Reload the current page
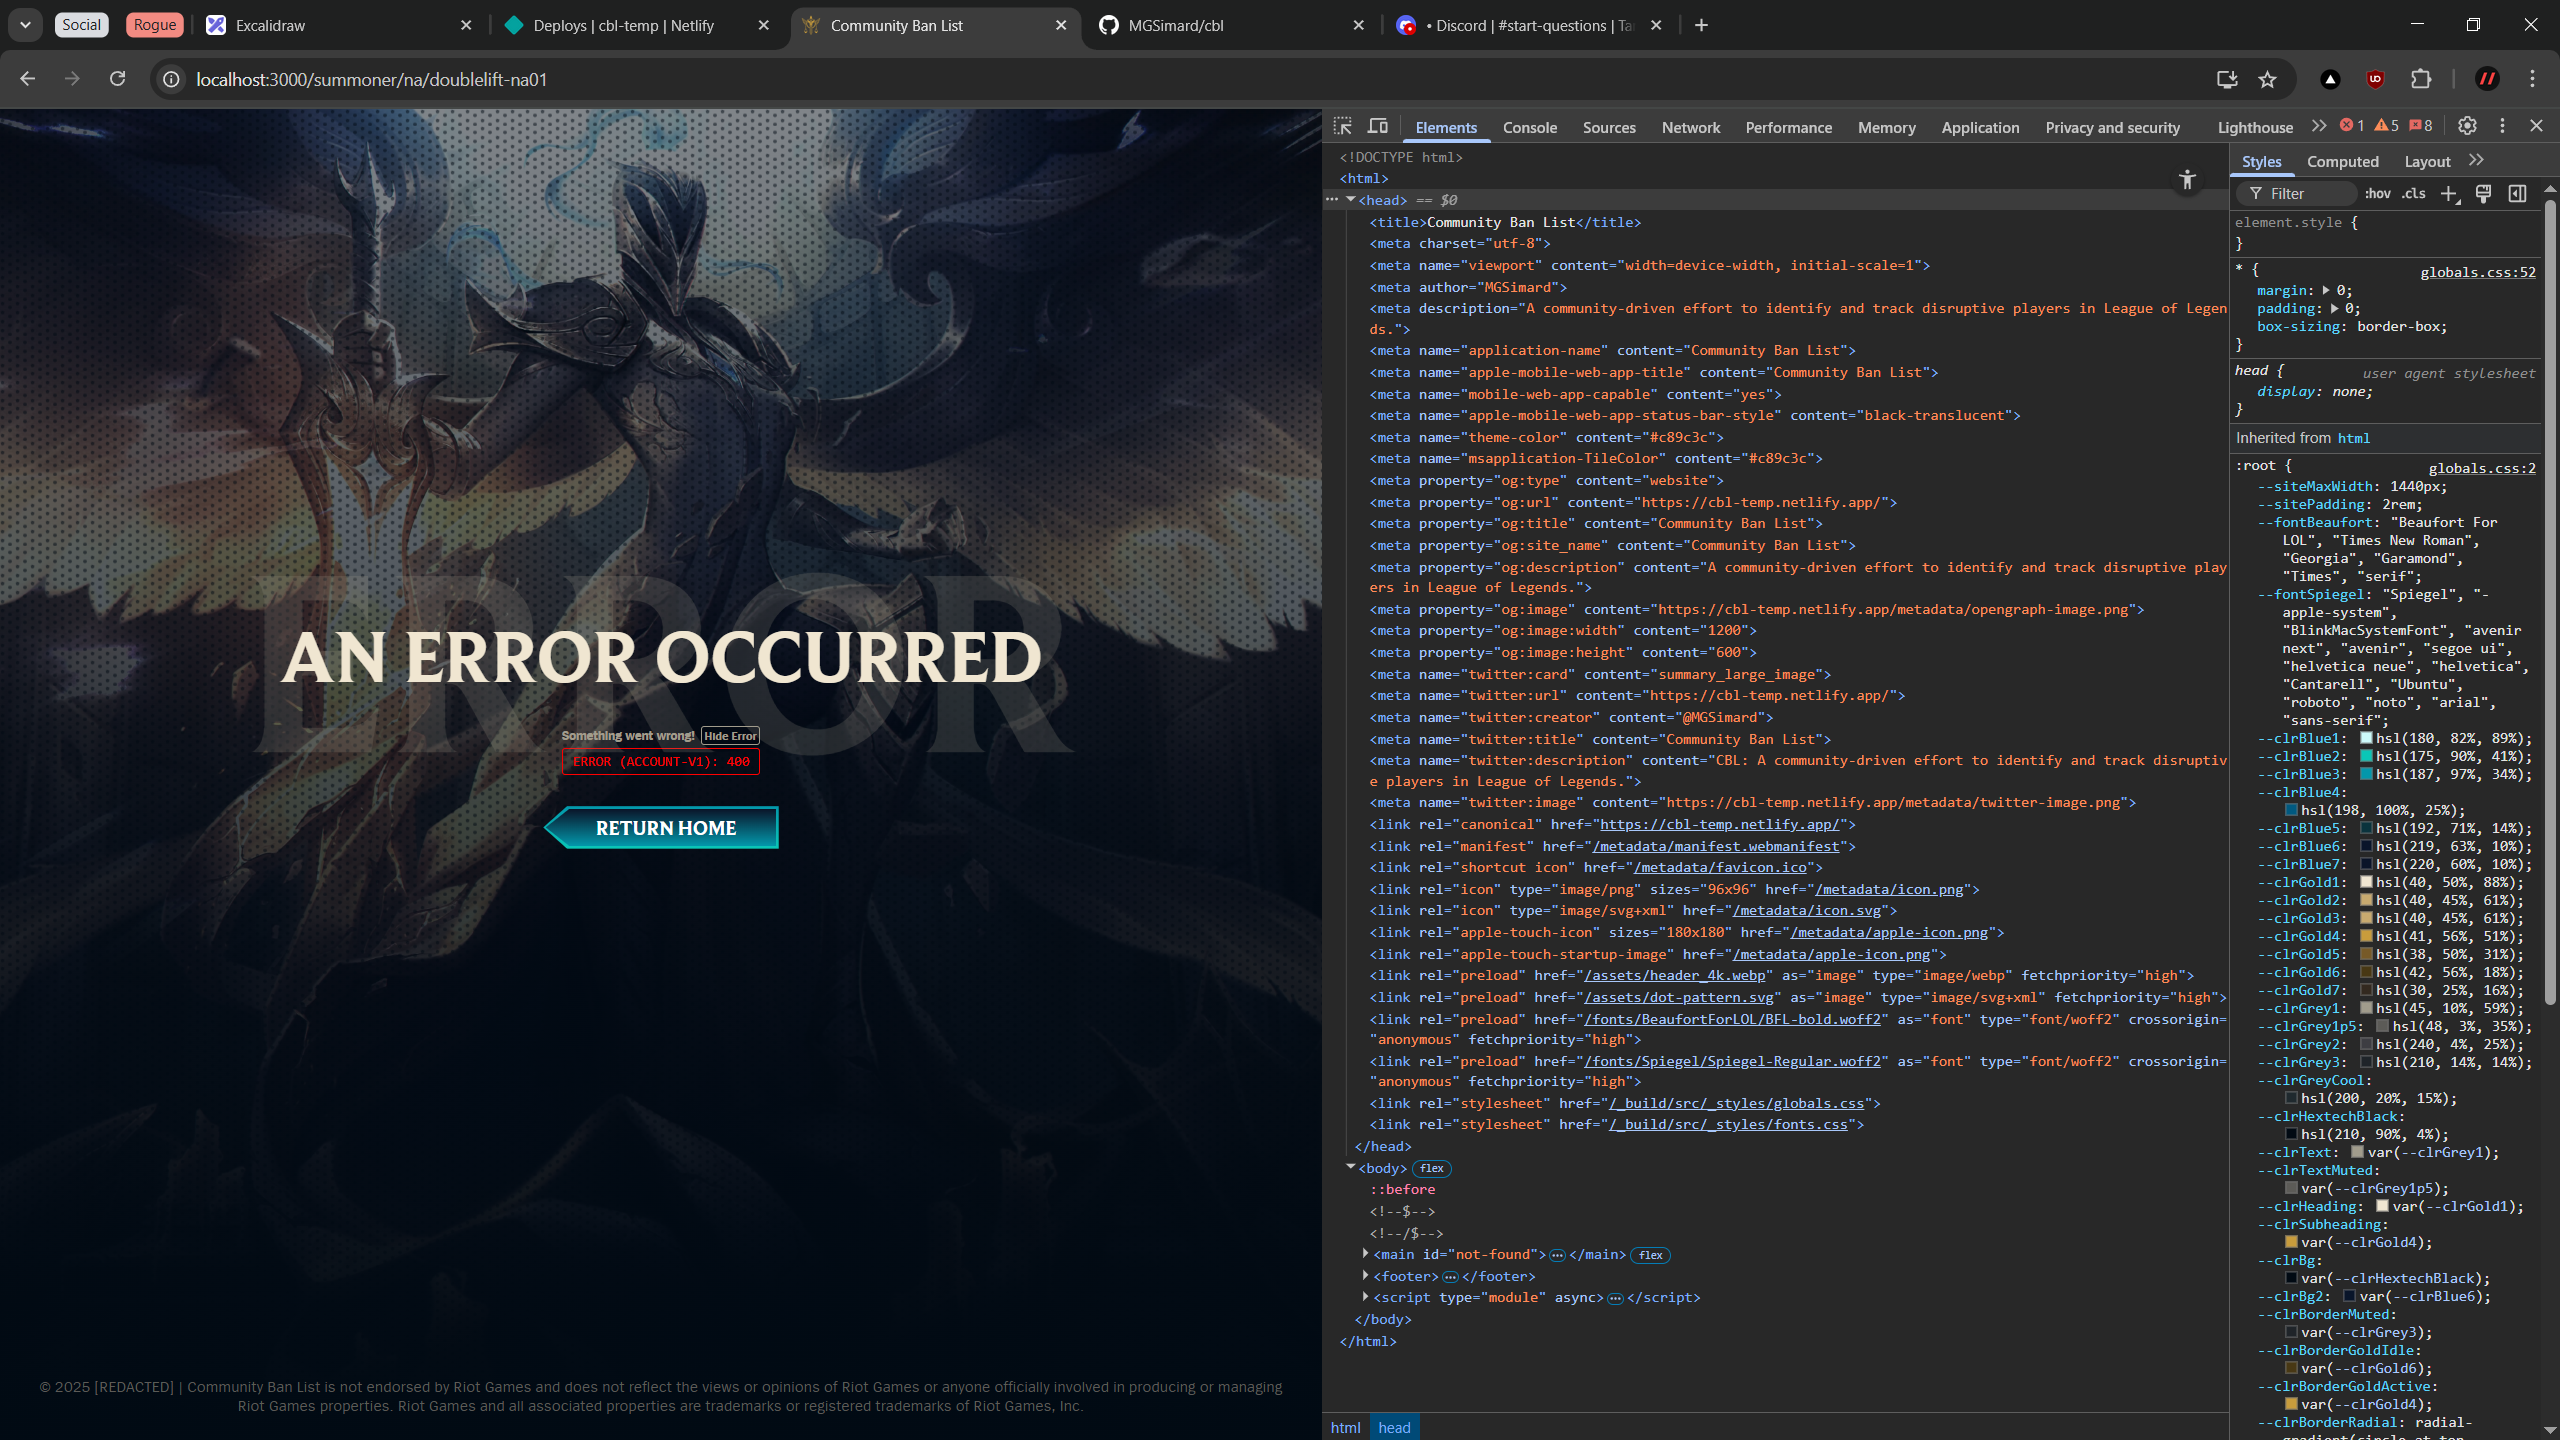This screenshot has width=2560, height=1440. (x=117, y=79)
